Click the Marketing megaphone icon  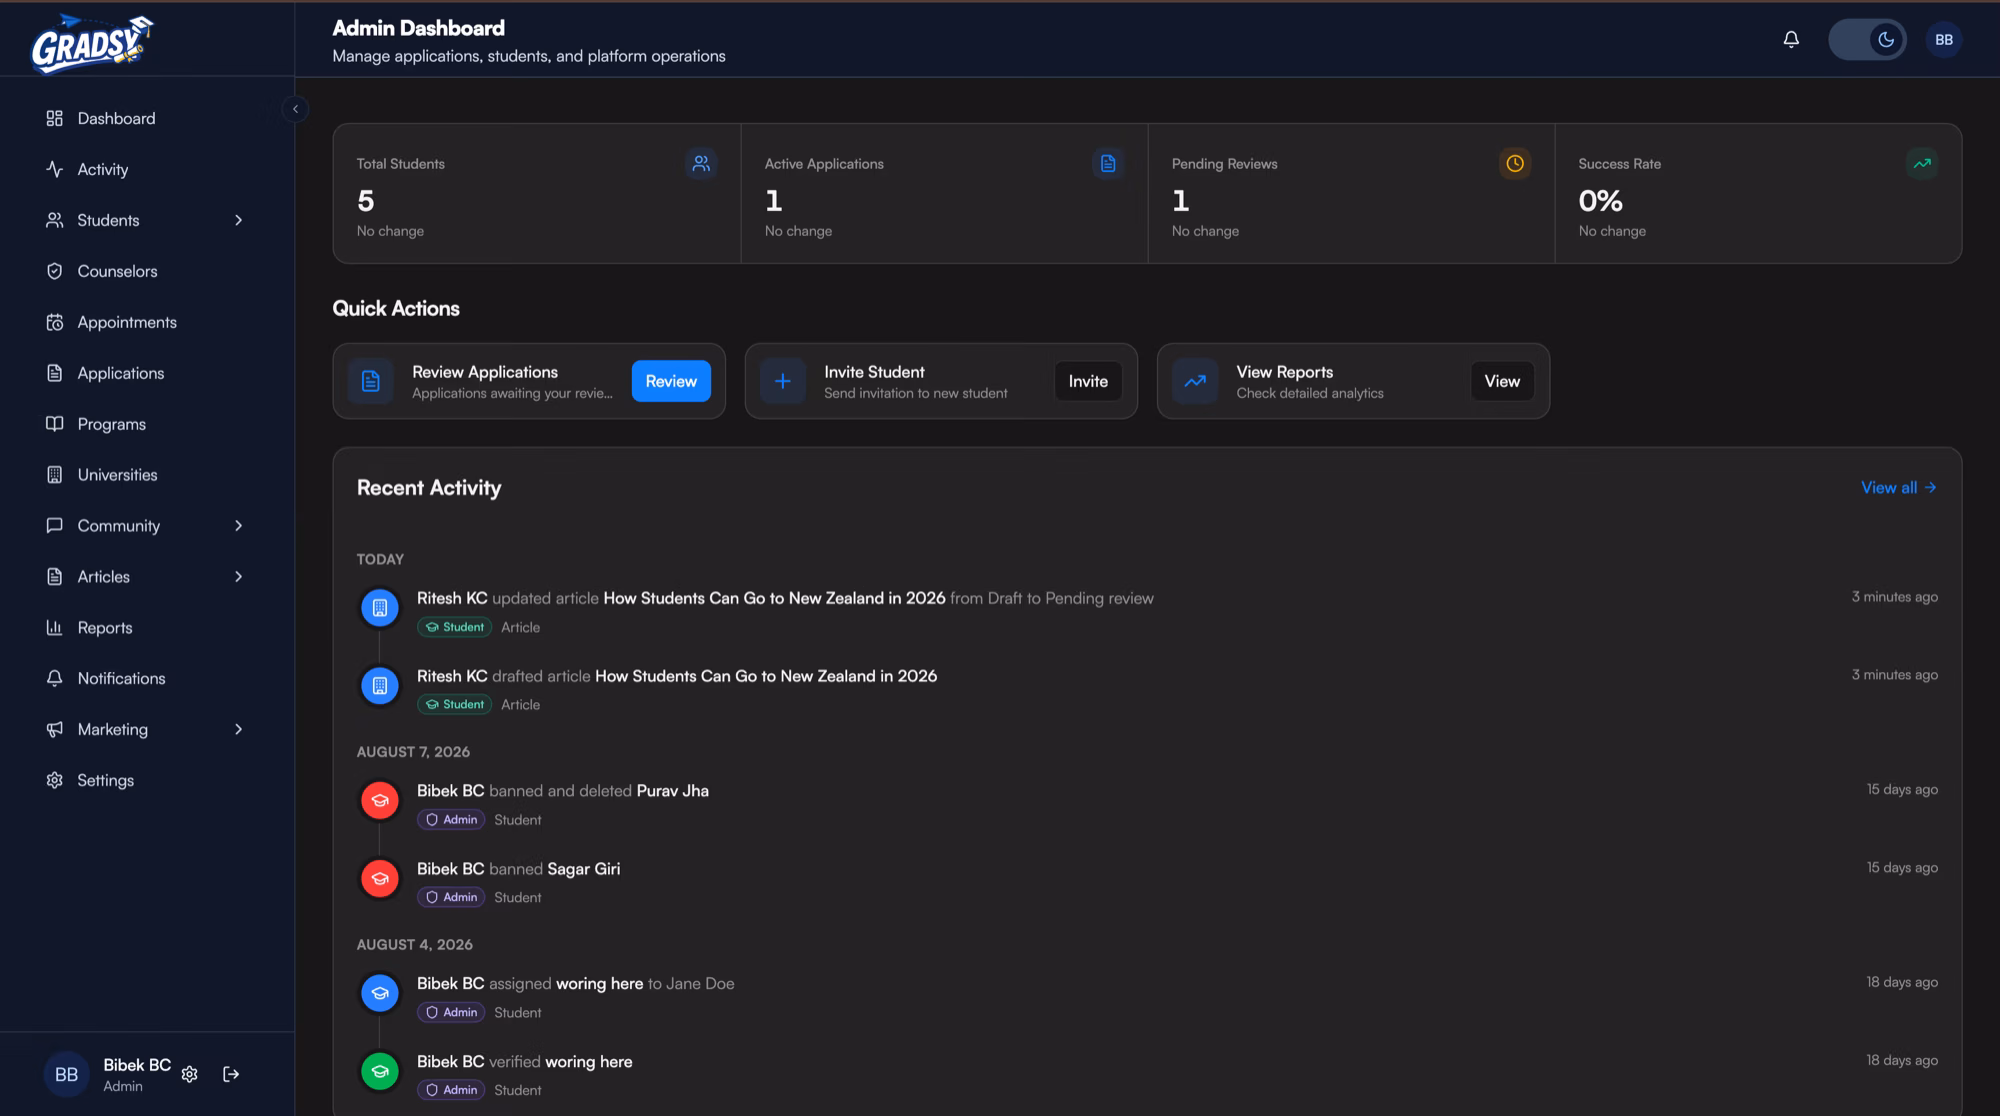pyautogui.click(x=54, y=729)
